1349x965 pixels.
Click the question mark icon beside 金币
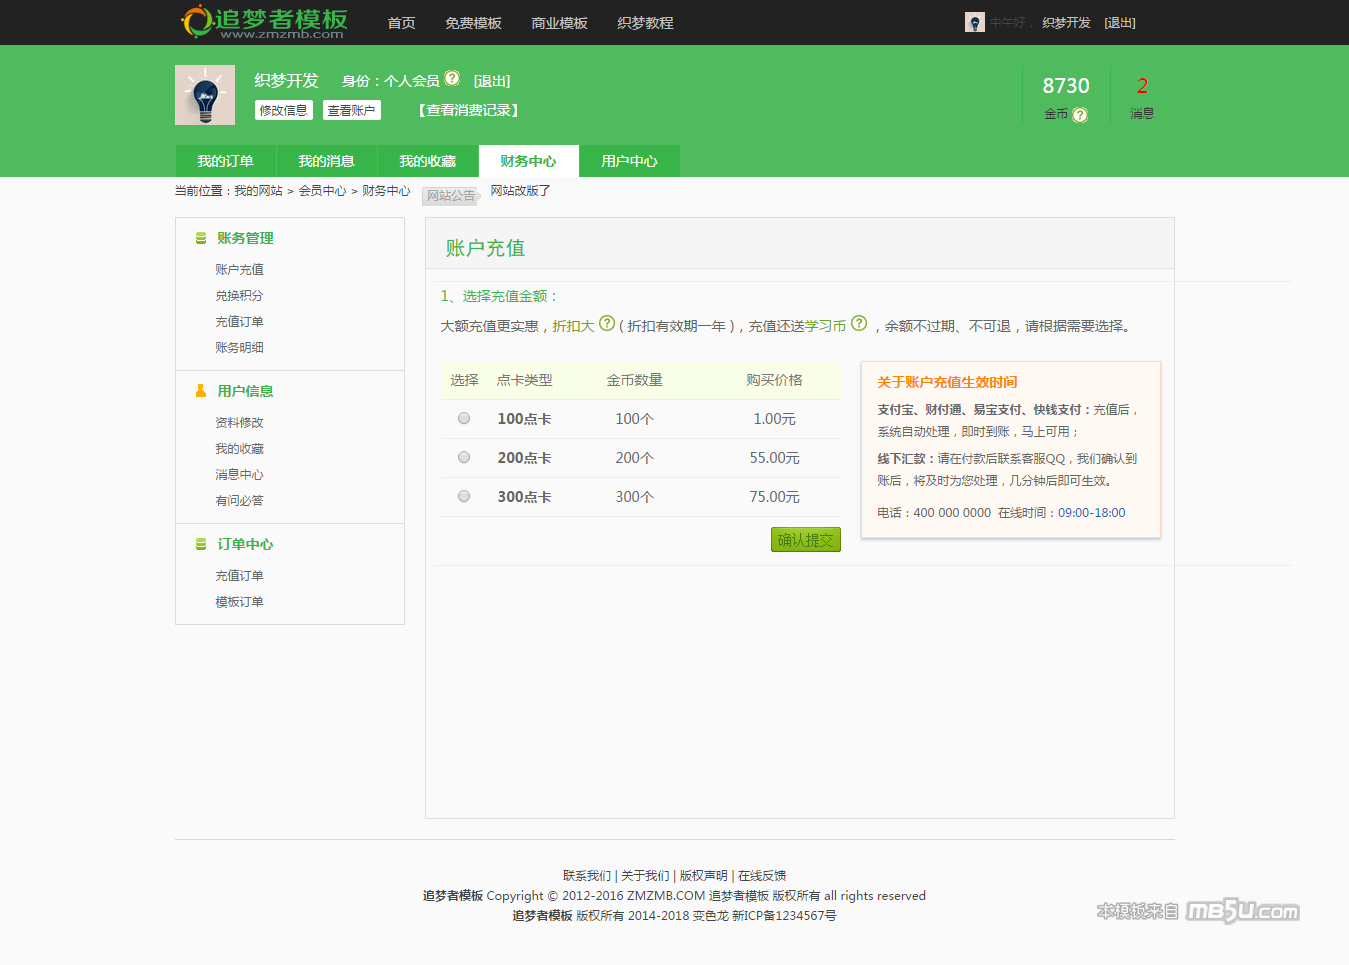[1080, 115]
